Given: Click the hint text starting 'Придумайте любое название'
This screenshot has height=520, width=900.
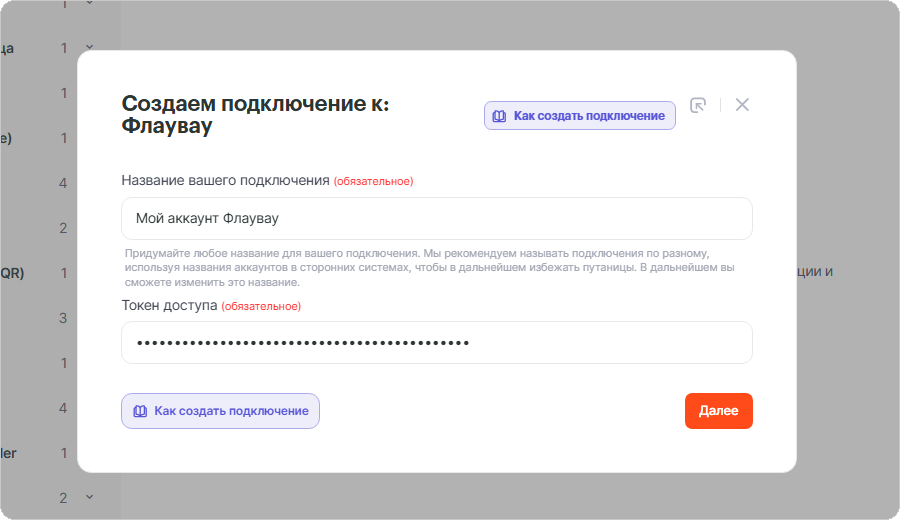Looking at the screenshot, I should (x=429, y=268).
